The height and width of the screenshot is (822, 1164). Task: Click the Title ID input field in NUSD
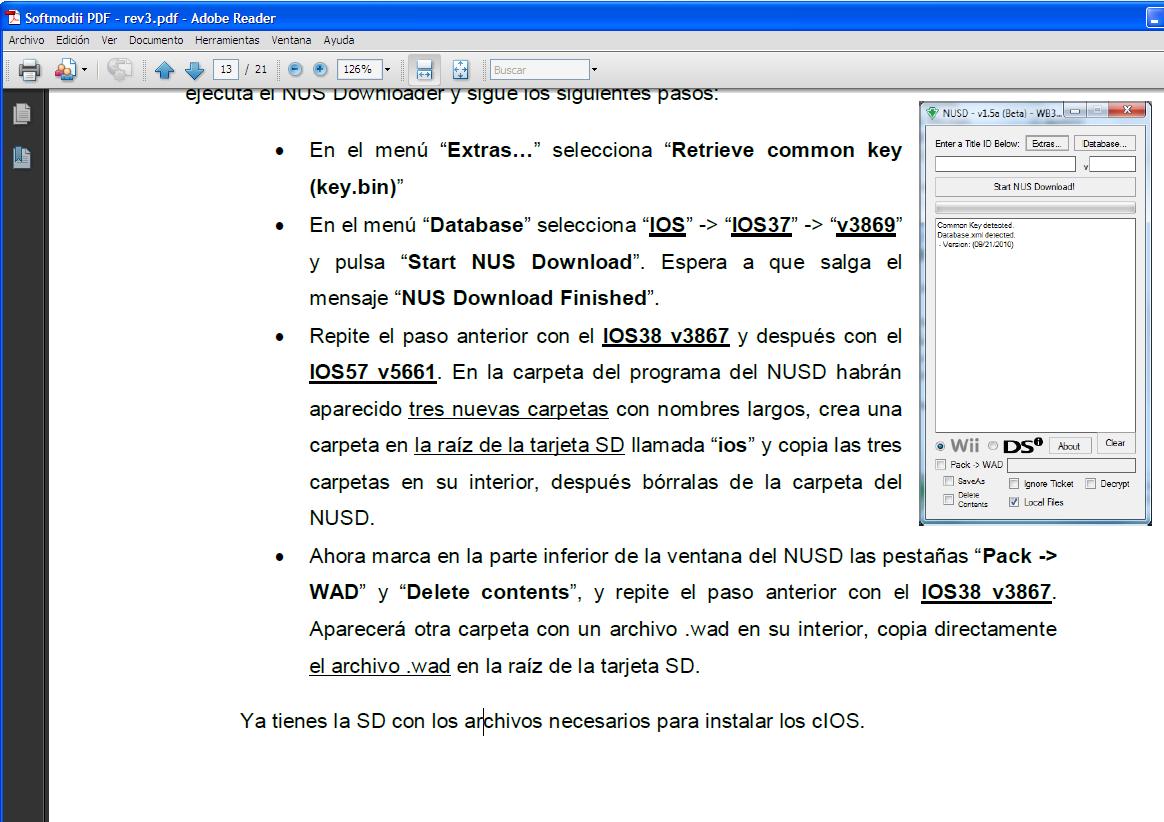[x=1004, y=164]
